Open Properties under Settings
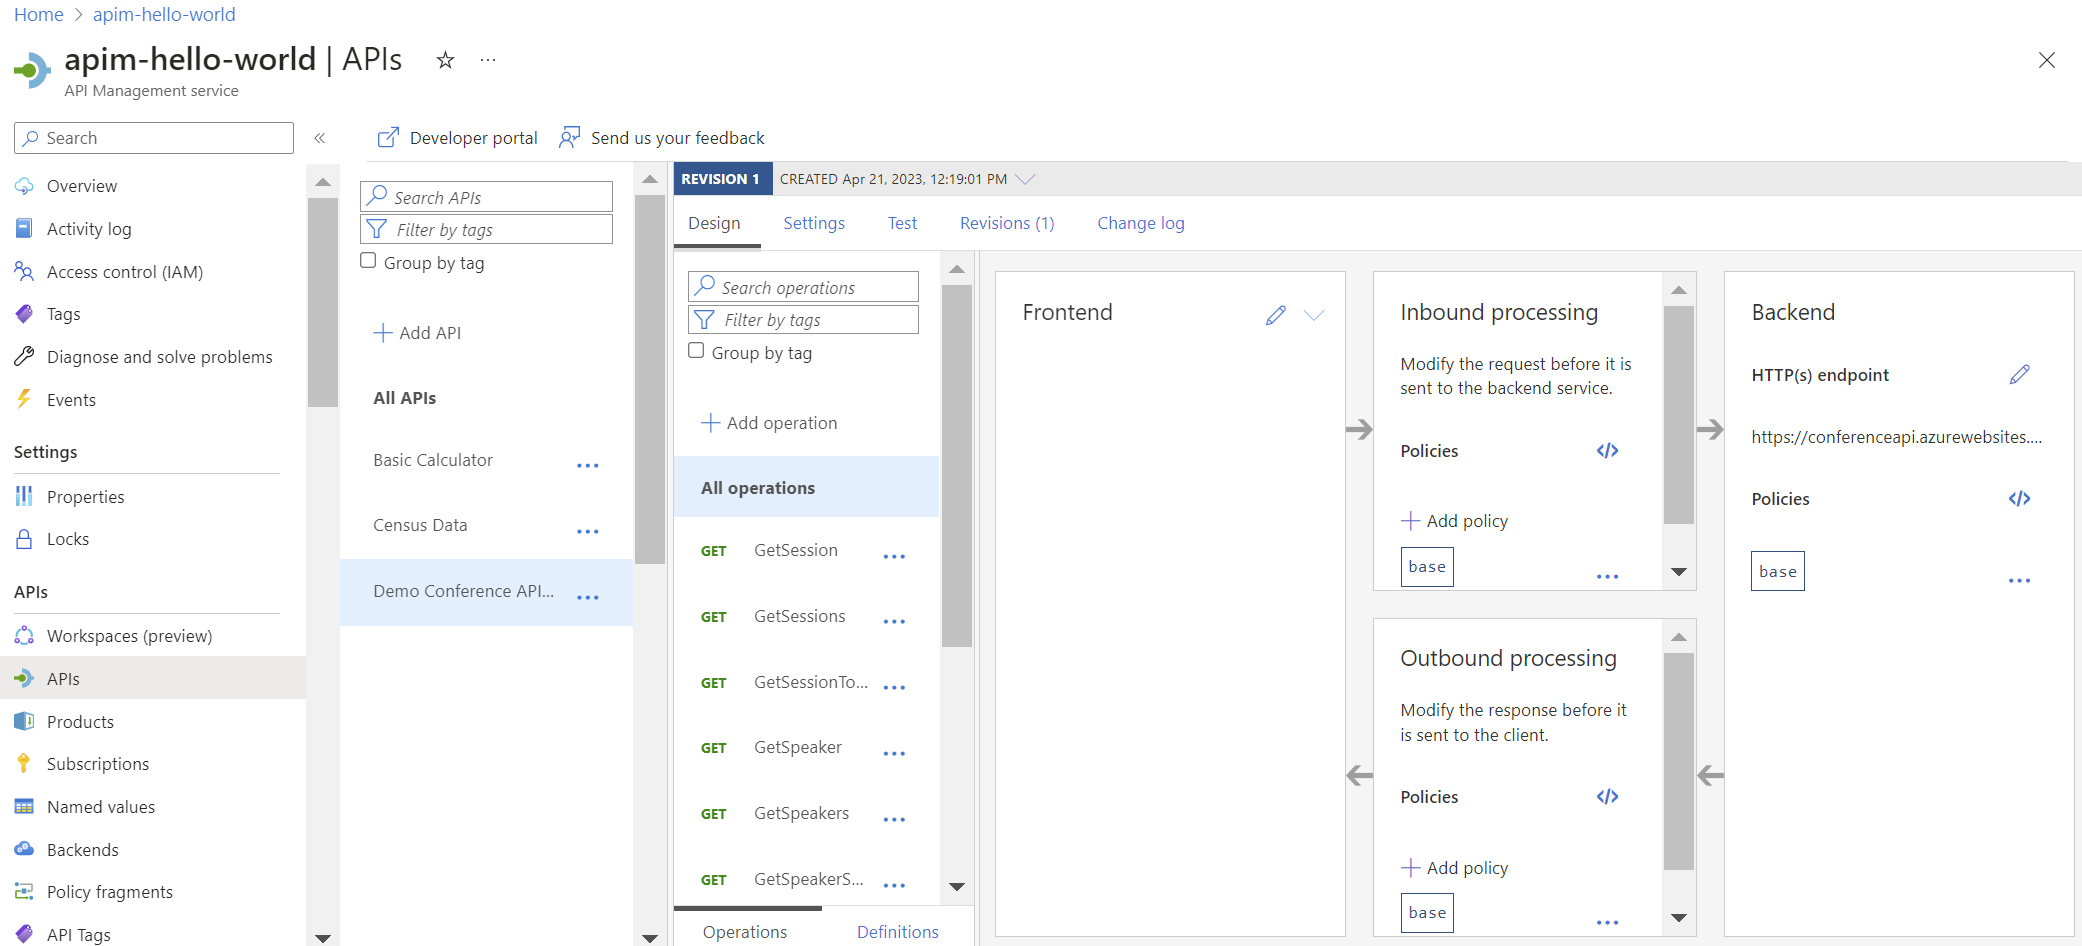This screenshot has width=2082, height=946. [85, 497]
